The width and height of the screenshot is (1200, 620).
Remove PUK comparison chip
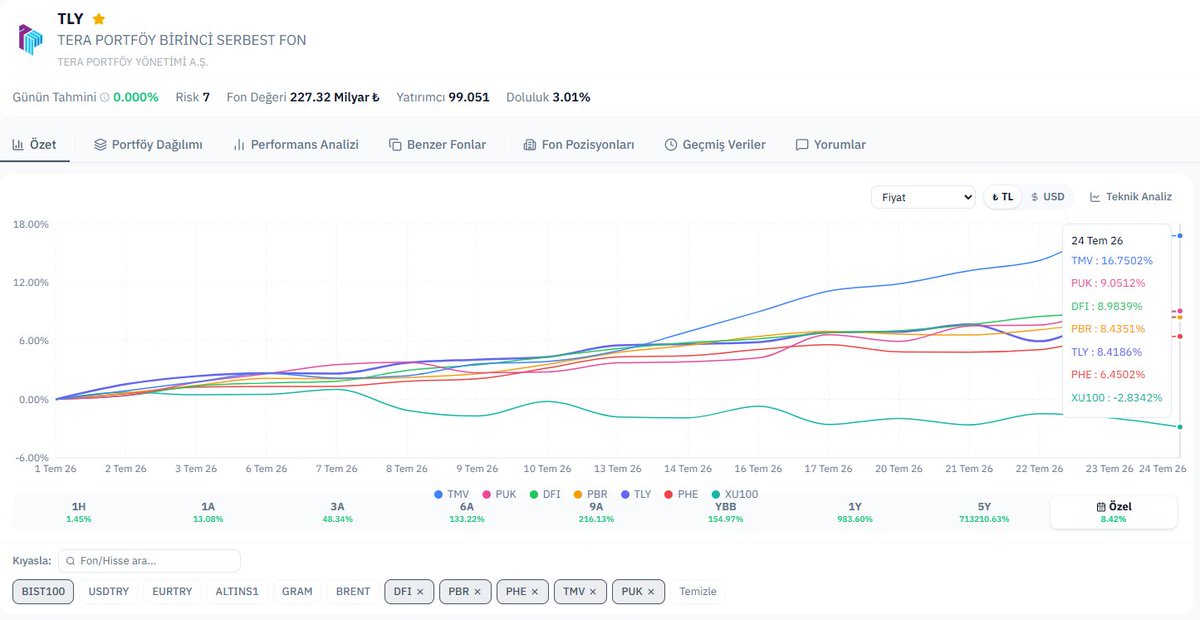[651, 592]
